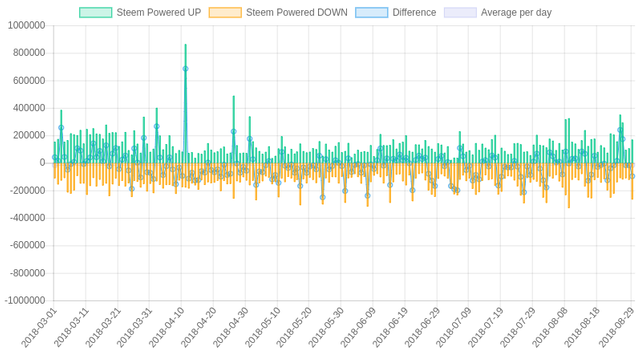Screen dimensions: 640x361
Task: Click y-axis label -400000
Action: [x=27, y=218]
